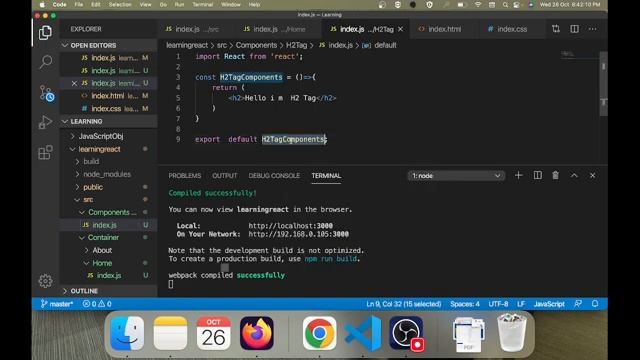The height and width of the screenshot is (360, 640).
Task: Launch Google Chrome from the Dock
Action: pos(319,333)
